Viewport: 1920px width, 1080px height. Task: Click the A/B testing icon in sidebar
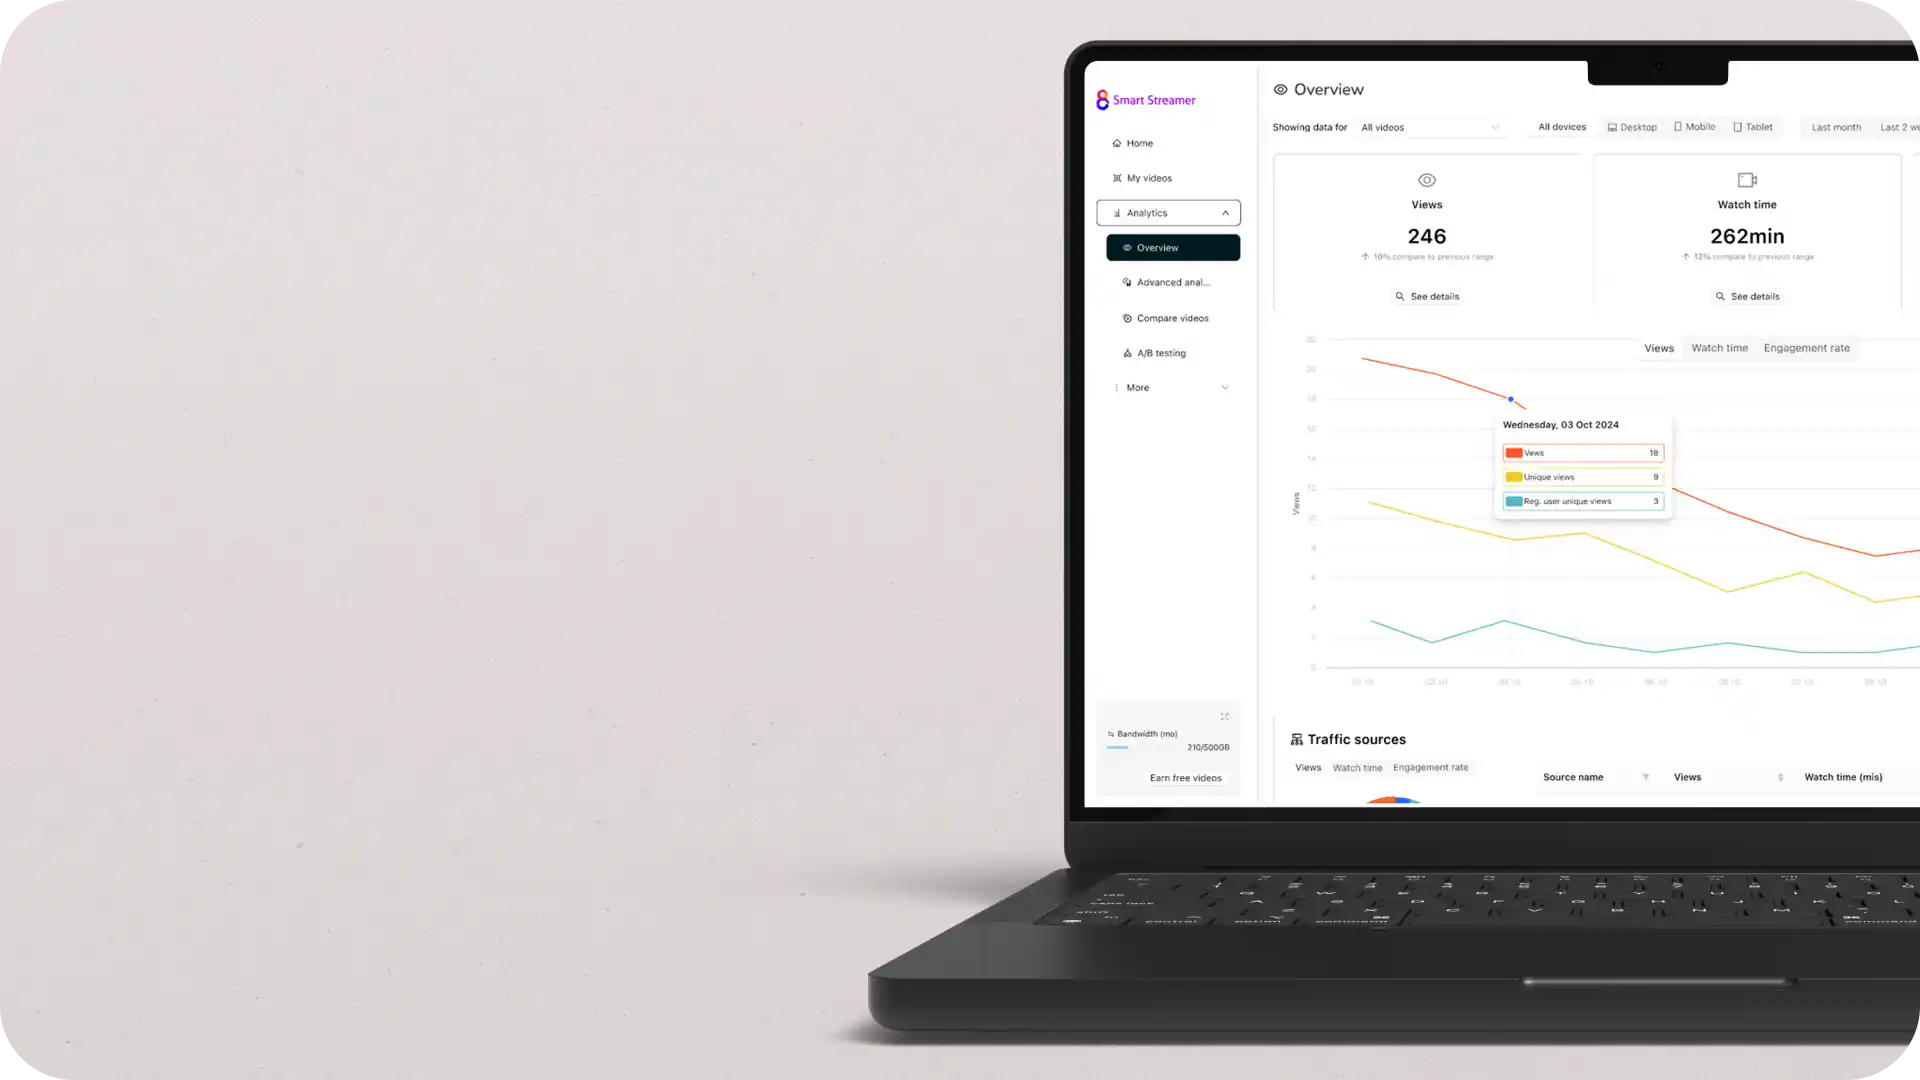pos(1127,352)
